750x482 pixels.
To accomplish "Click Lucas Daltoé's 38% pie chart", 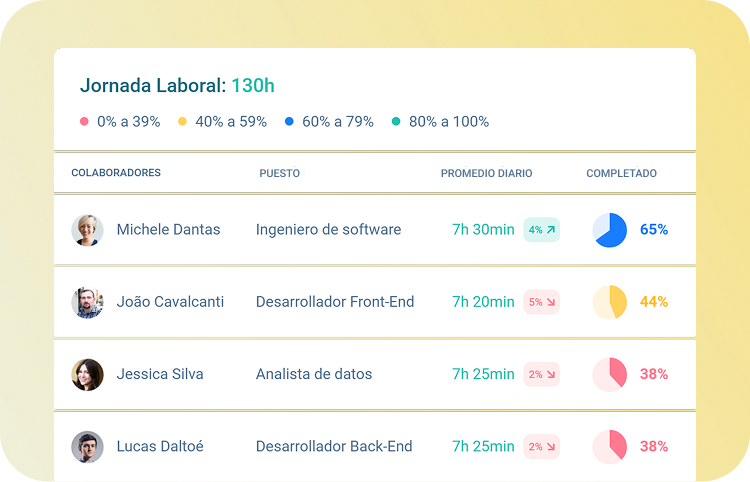I will [x=609, y=446].
